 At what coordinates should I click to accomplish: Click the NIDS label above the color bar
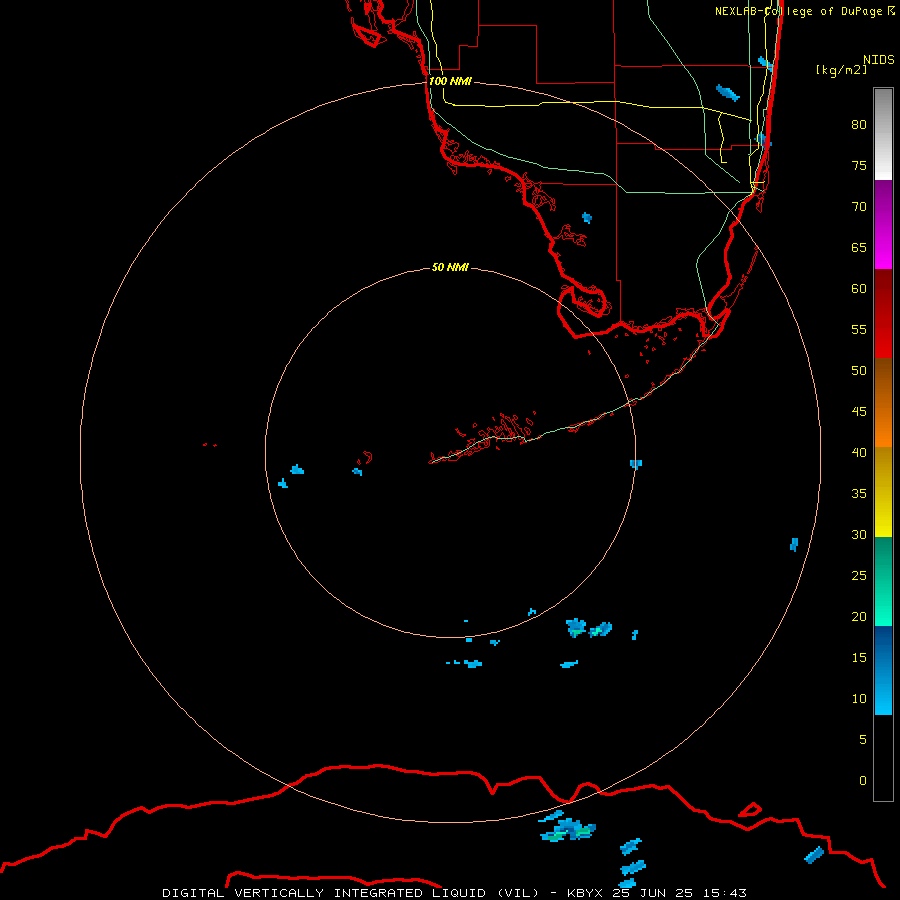tap(879, 60)
